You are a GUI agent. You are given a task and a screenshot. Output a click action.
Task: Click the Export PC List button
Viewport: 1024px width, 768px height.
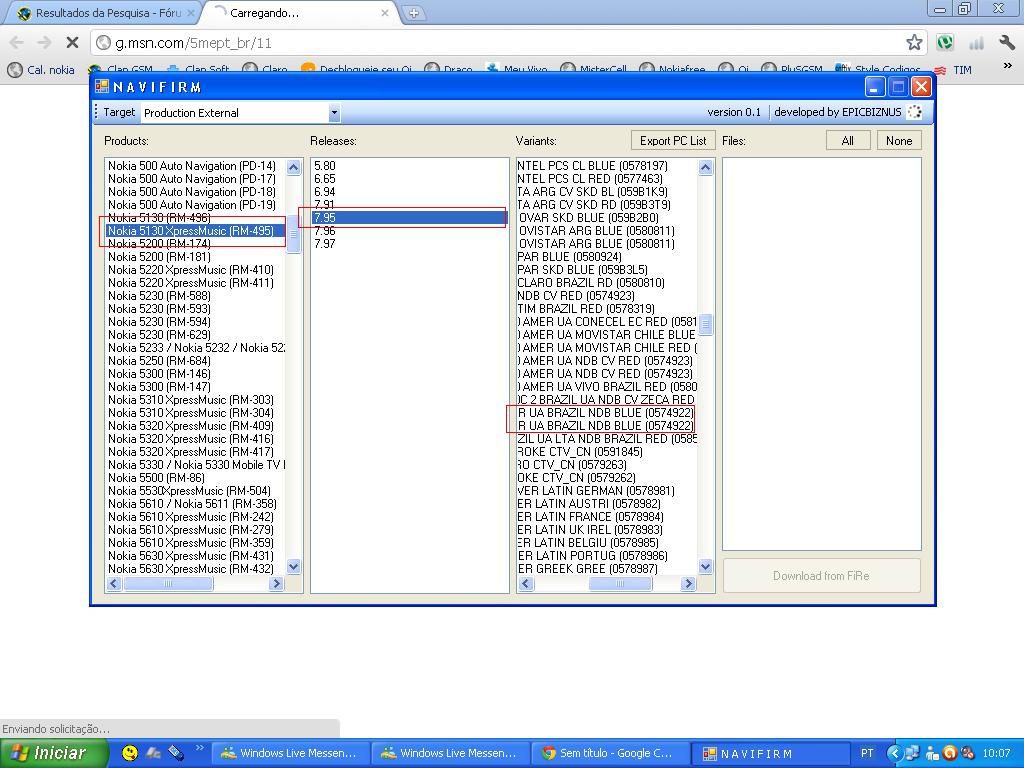tap(673, 140)
